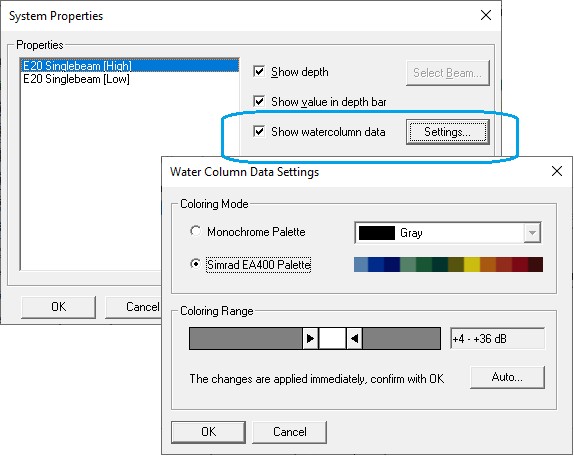Open watercolumn Settings... button
Screen dimensions: 574x456
click(448, 132)
